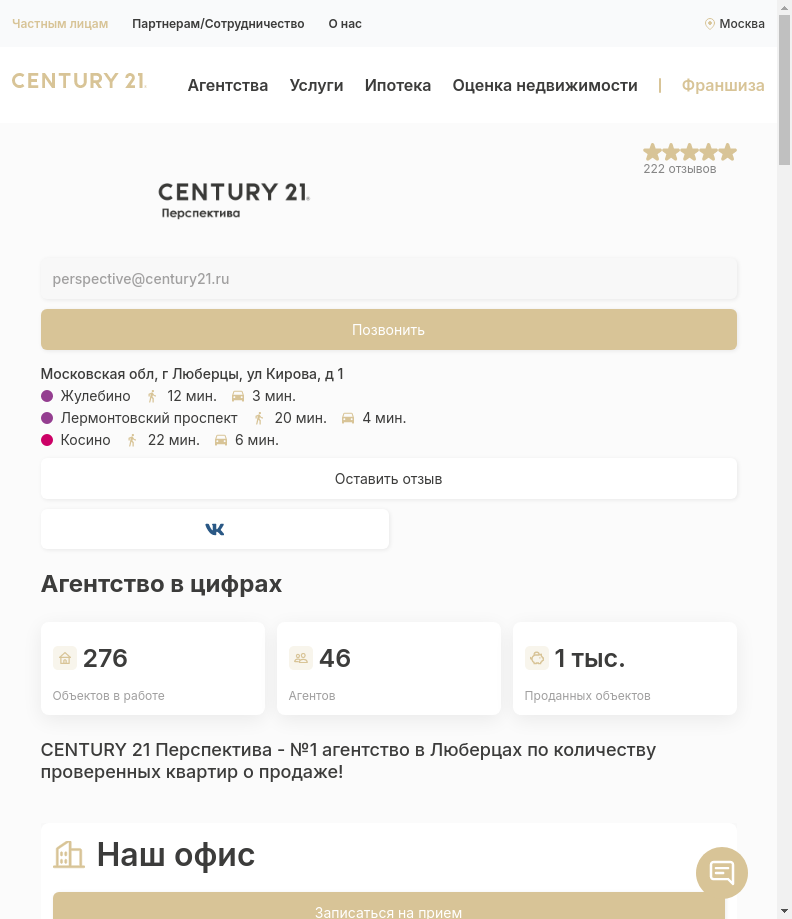Click the VK social network icon

215,529
